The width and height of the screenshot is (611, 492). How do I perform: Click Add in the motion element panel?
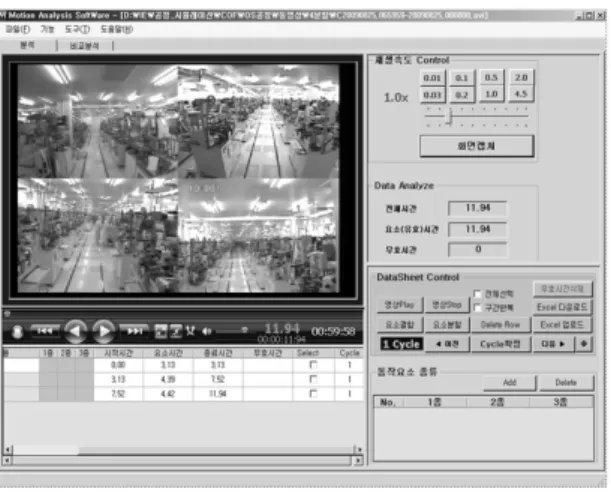click(x=510, y=383)
